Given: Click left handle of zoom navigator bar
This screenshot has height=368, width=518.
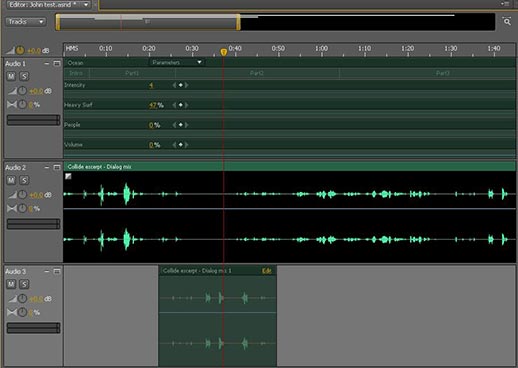Looking at the screenshot, I should point(58,22).
